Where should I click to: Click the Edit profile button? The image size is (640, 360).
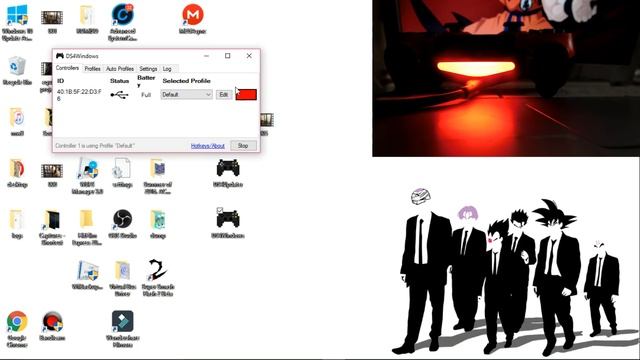(224, 95)
